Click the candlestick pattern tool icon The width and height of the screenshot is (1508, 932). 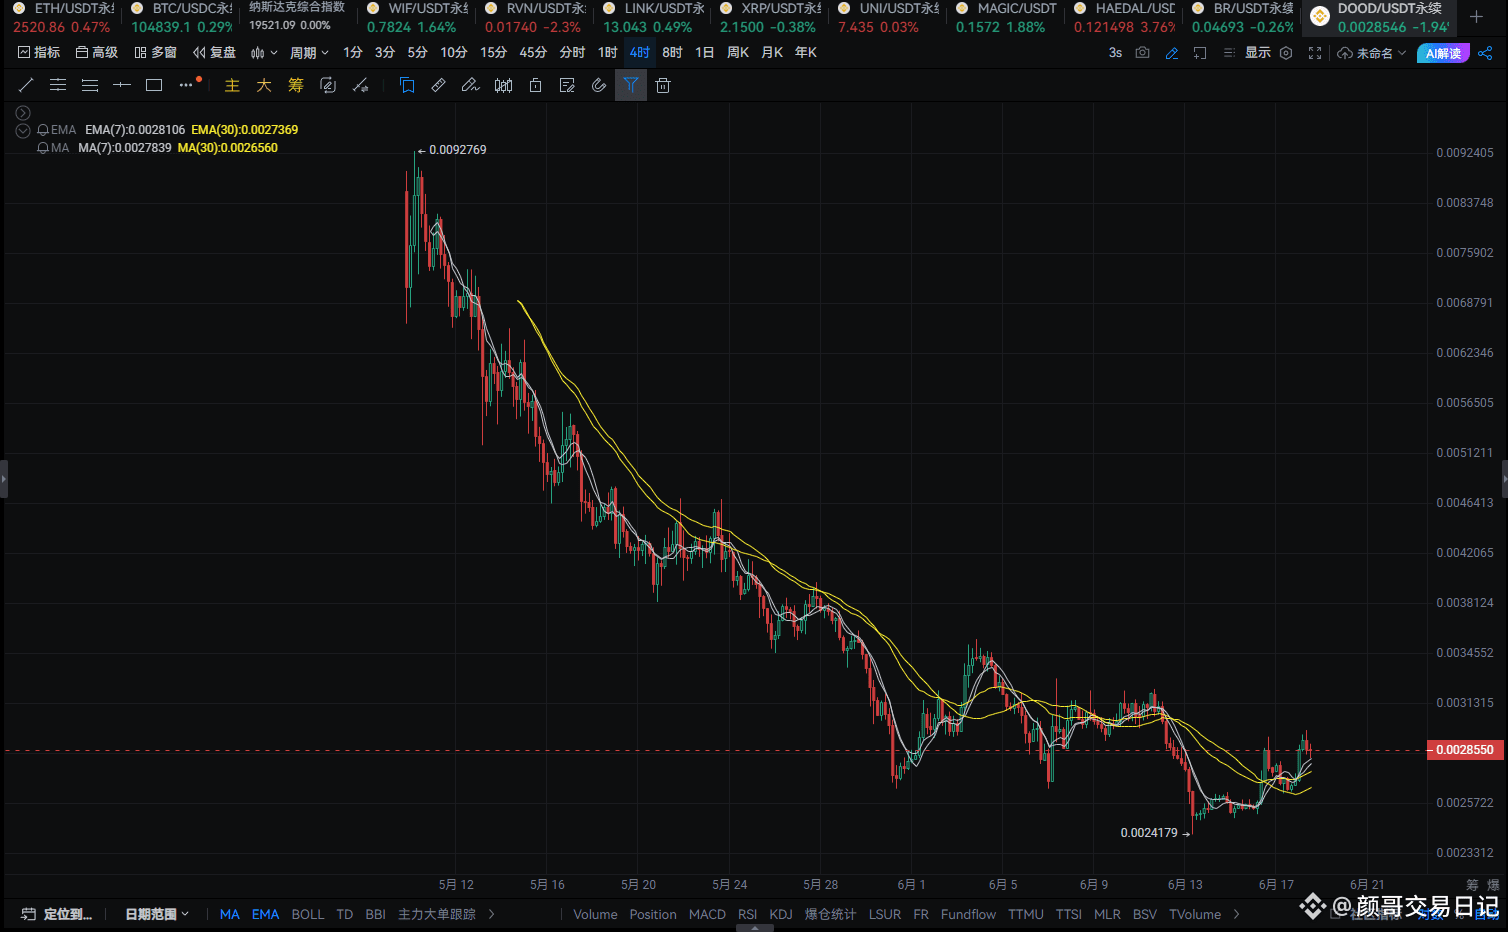(503, 86)
